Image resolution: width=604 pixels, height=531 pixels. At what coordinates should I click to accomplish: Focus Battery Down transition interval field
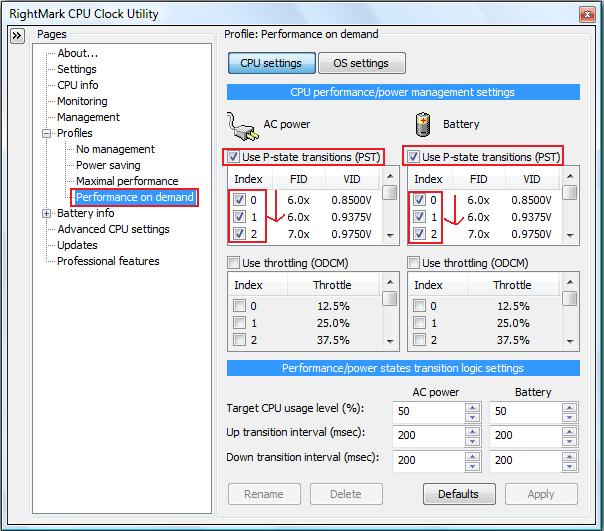(525, 460)
